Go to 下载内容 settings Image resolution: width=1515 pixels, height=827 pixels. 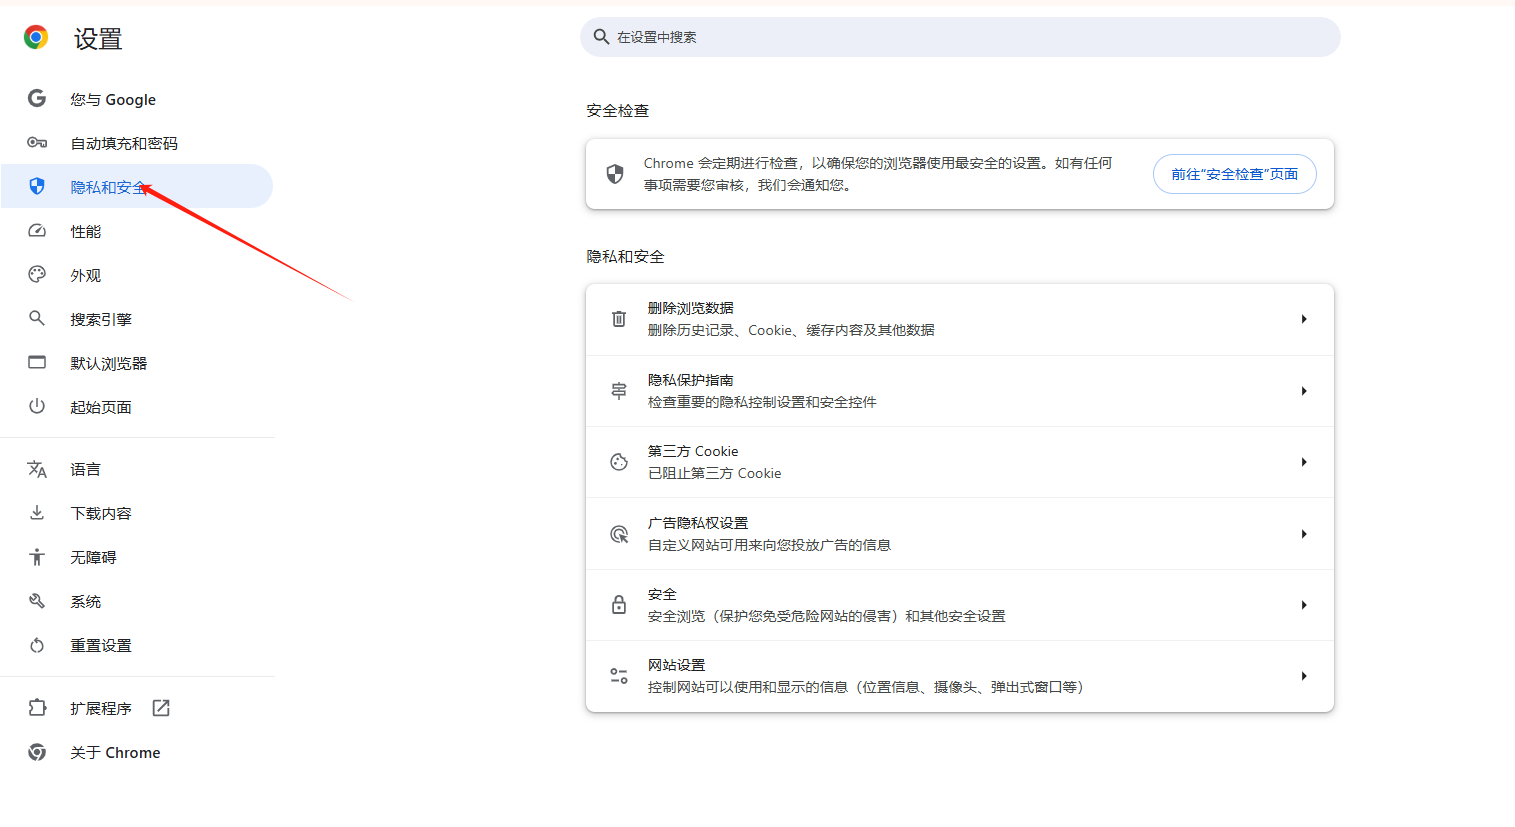coord(136,513)
